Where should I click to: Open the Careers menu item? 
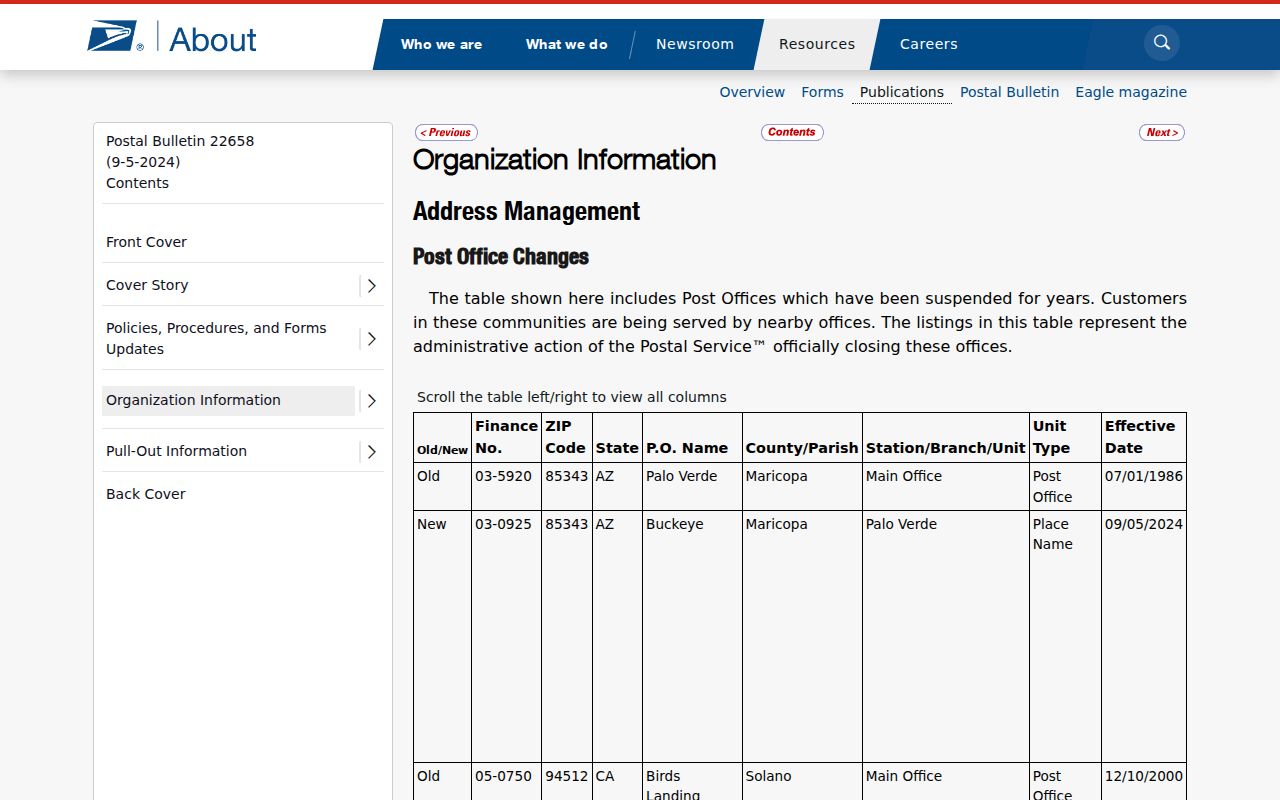tap(929, 44)
